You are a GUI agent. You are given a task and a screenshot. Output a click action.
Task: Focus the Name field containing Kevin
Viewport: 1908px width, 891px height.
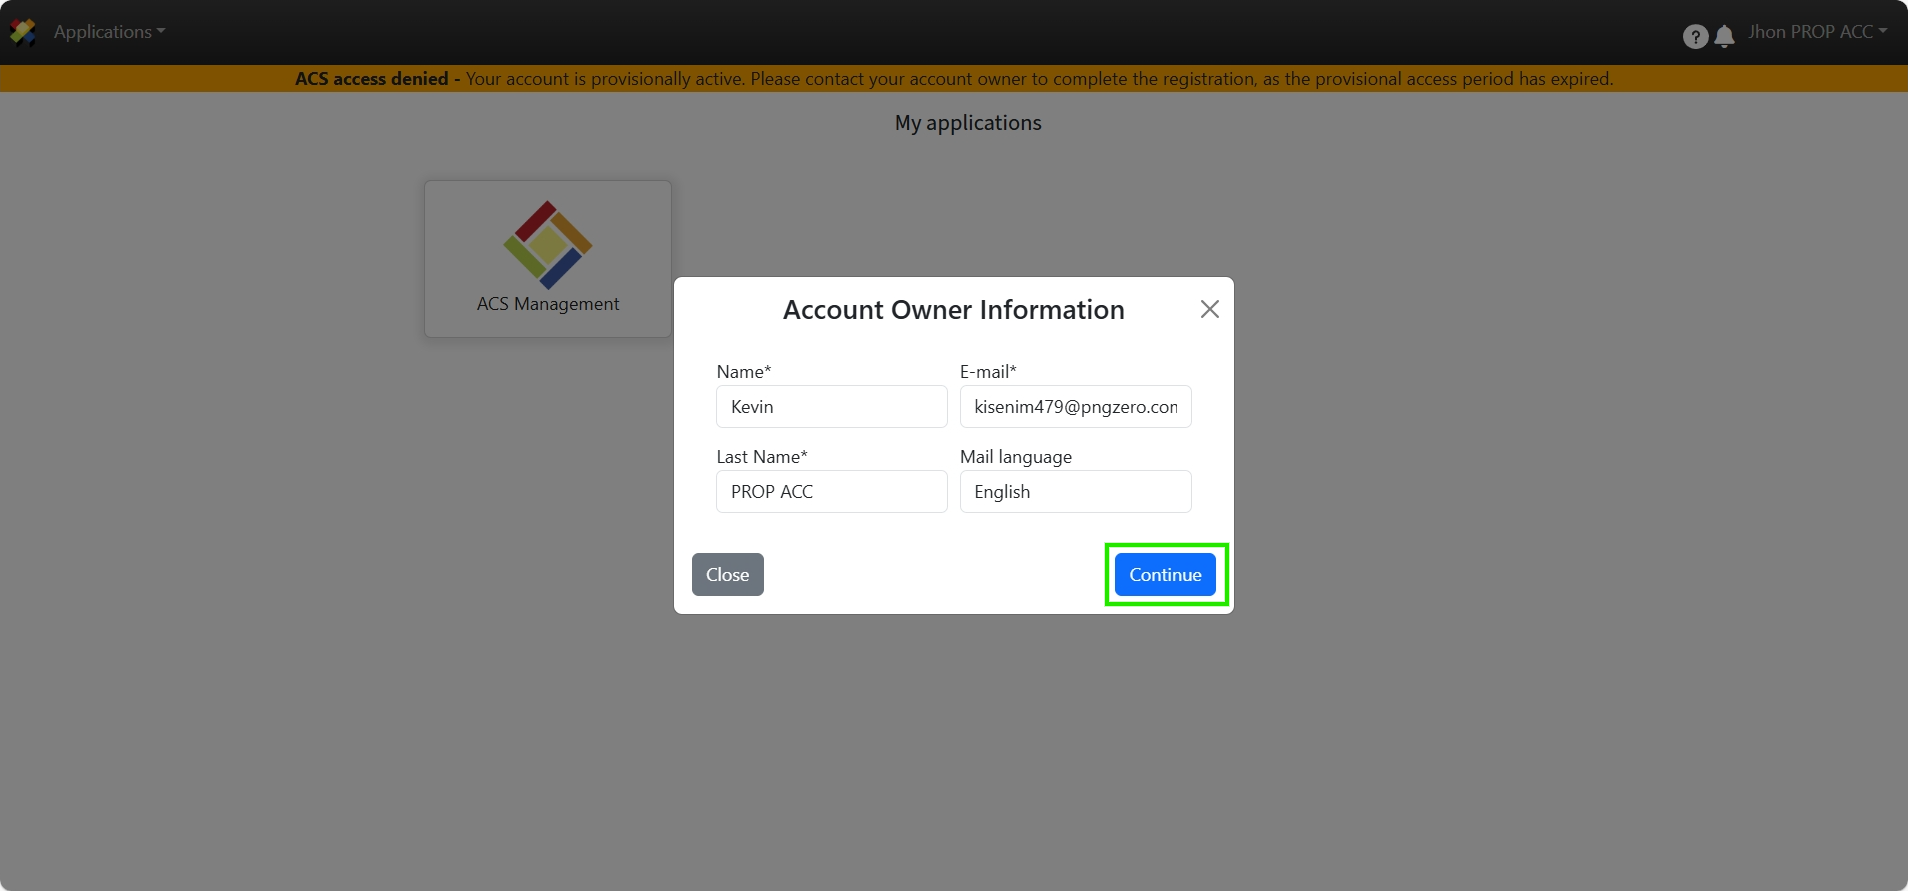point(831,407)
